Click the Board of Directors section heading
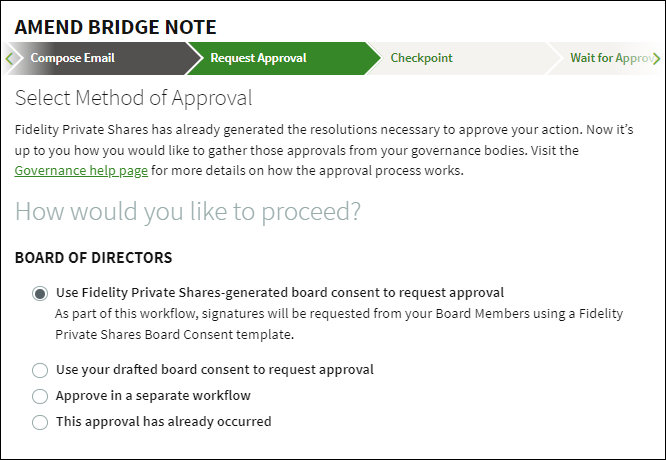 pyautogui.click(x=93, y=258)
